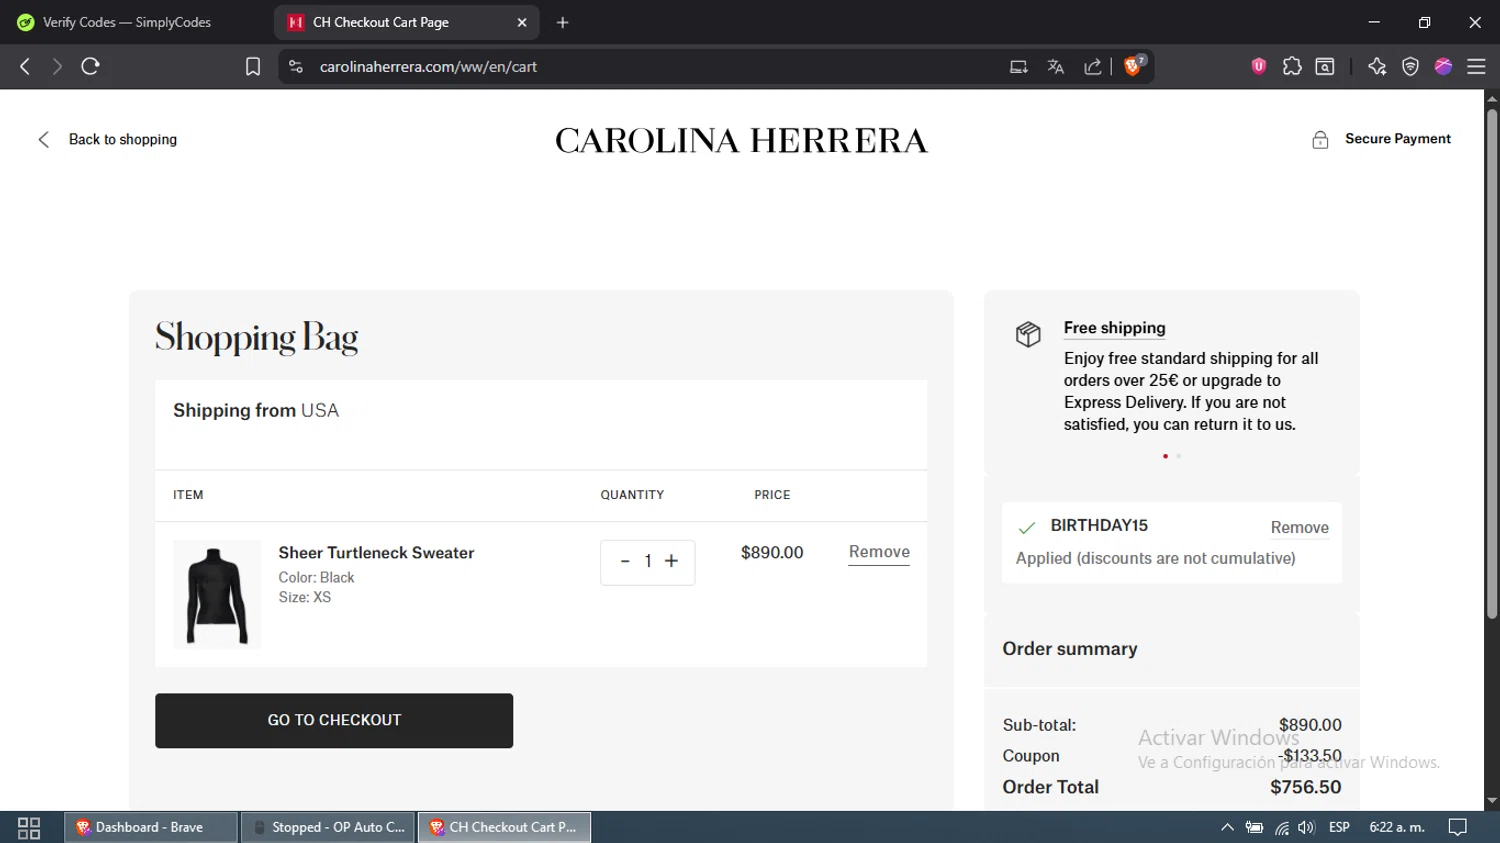Viewport: 1500px width, 843px height.
Task: Click Back to shopping link
Action: point(122,140)
